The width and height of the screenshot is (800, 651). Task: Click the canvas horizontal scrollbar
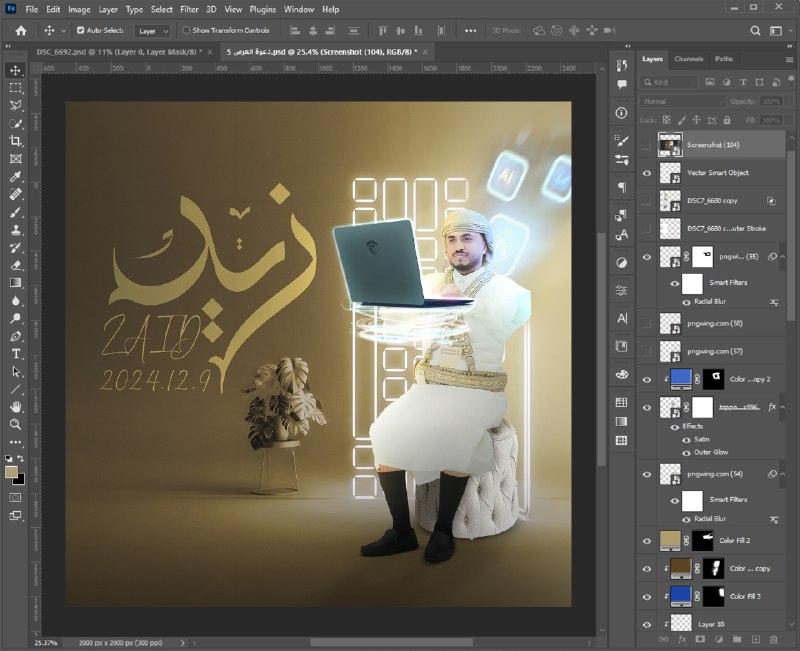point(391,643)
